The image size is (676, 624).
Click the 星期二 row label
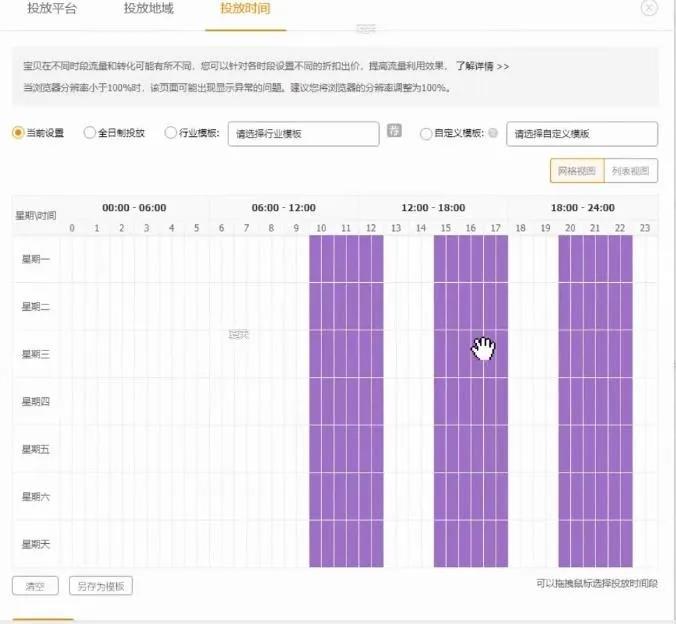click(36, 307)
